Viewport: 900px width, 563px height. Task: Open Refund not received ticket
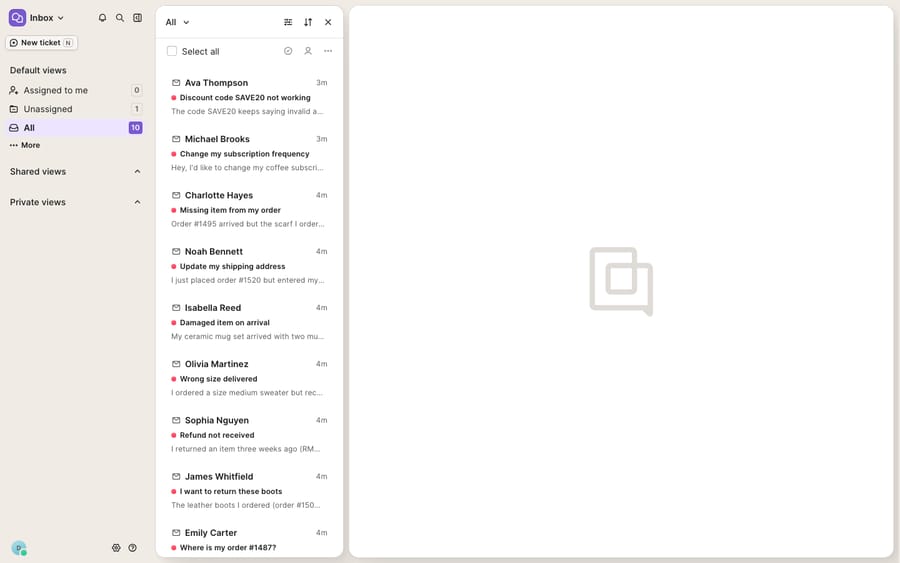(x=249, y=434)
